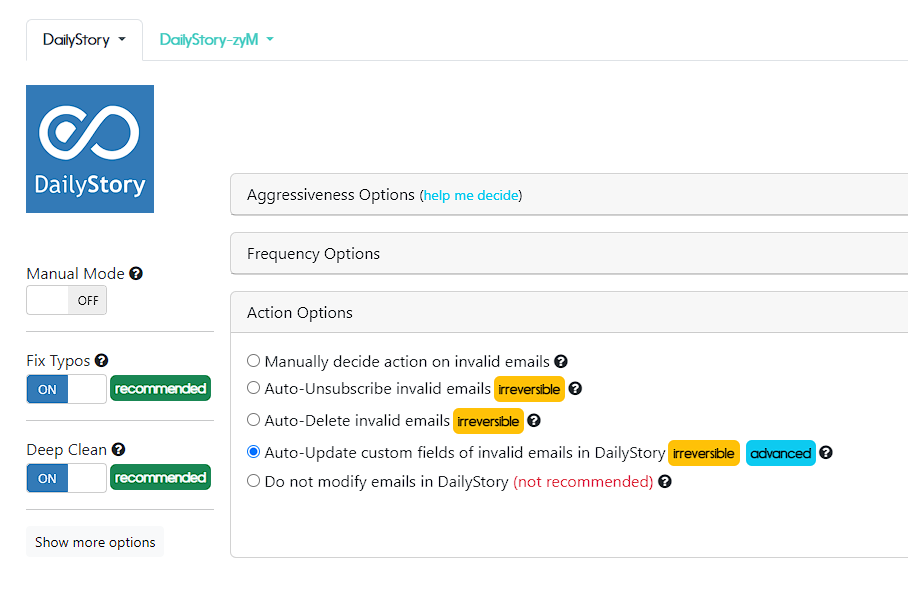
Task: Open help for Auto-Unsubscribe invalid emails
Action: (575, 389)
